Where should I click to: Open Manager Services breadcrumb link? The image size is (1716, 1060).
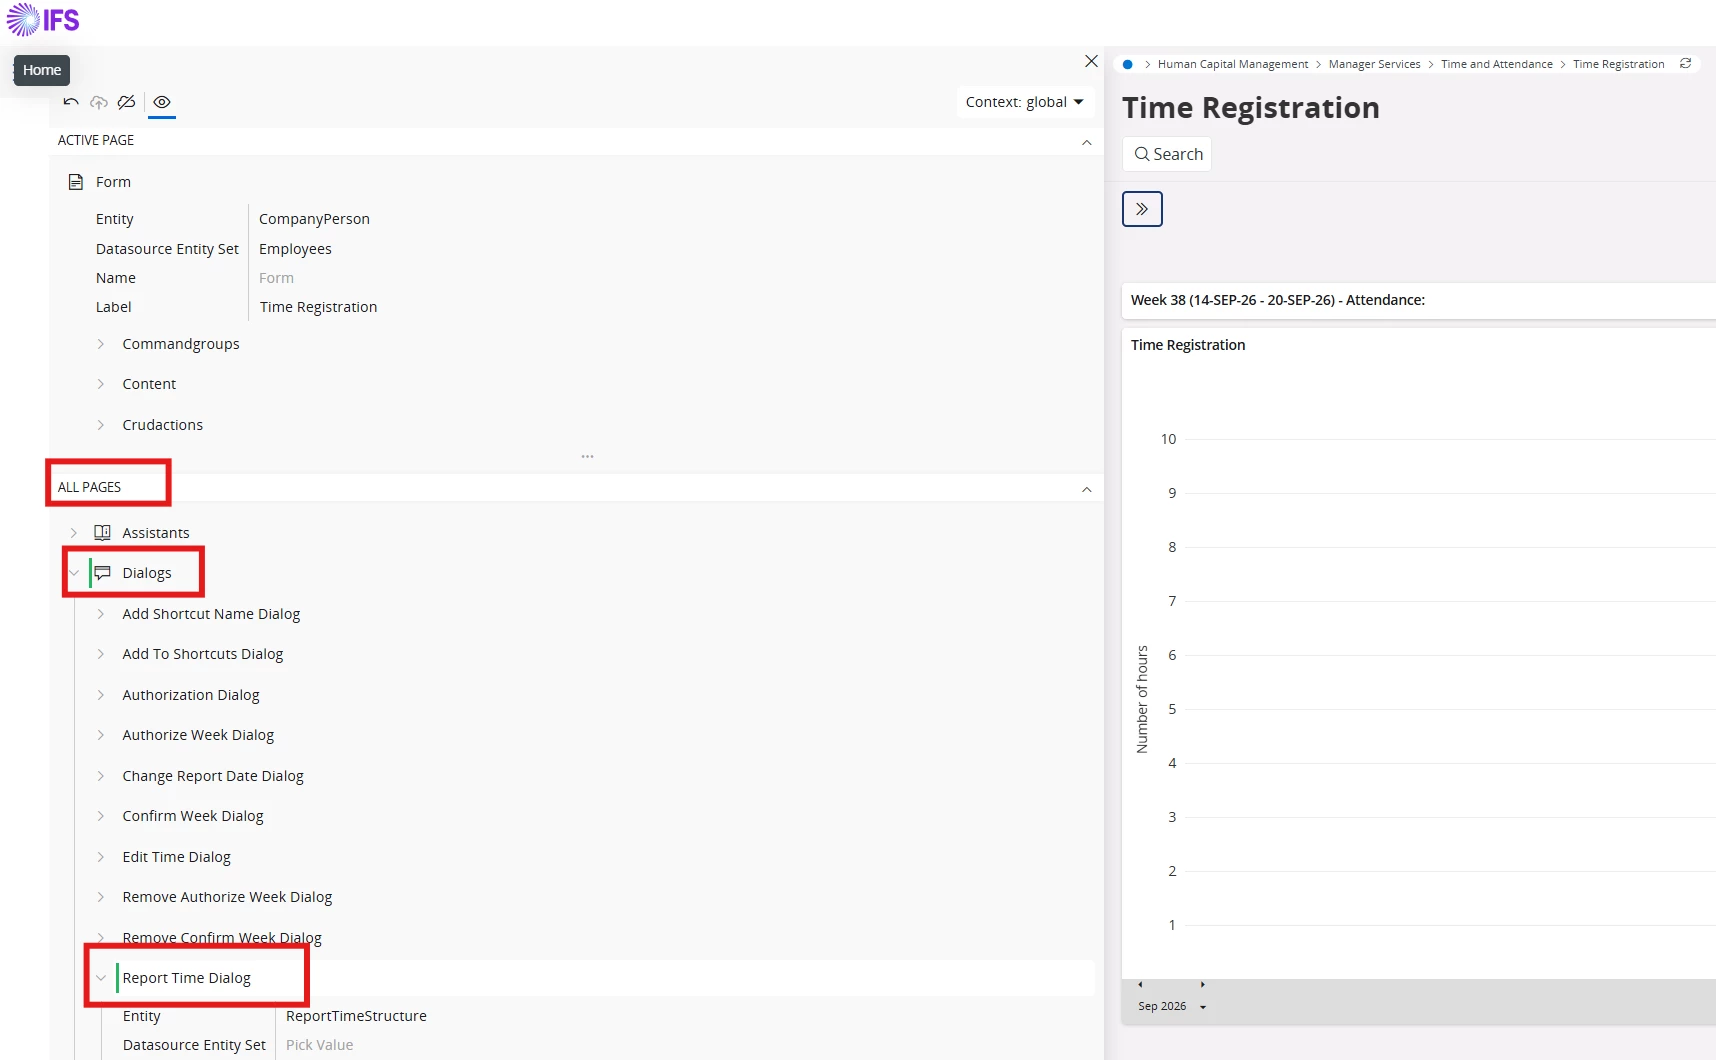[x=1374, y=64]
